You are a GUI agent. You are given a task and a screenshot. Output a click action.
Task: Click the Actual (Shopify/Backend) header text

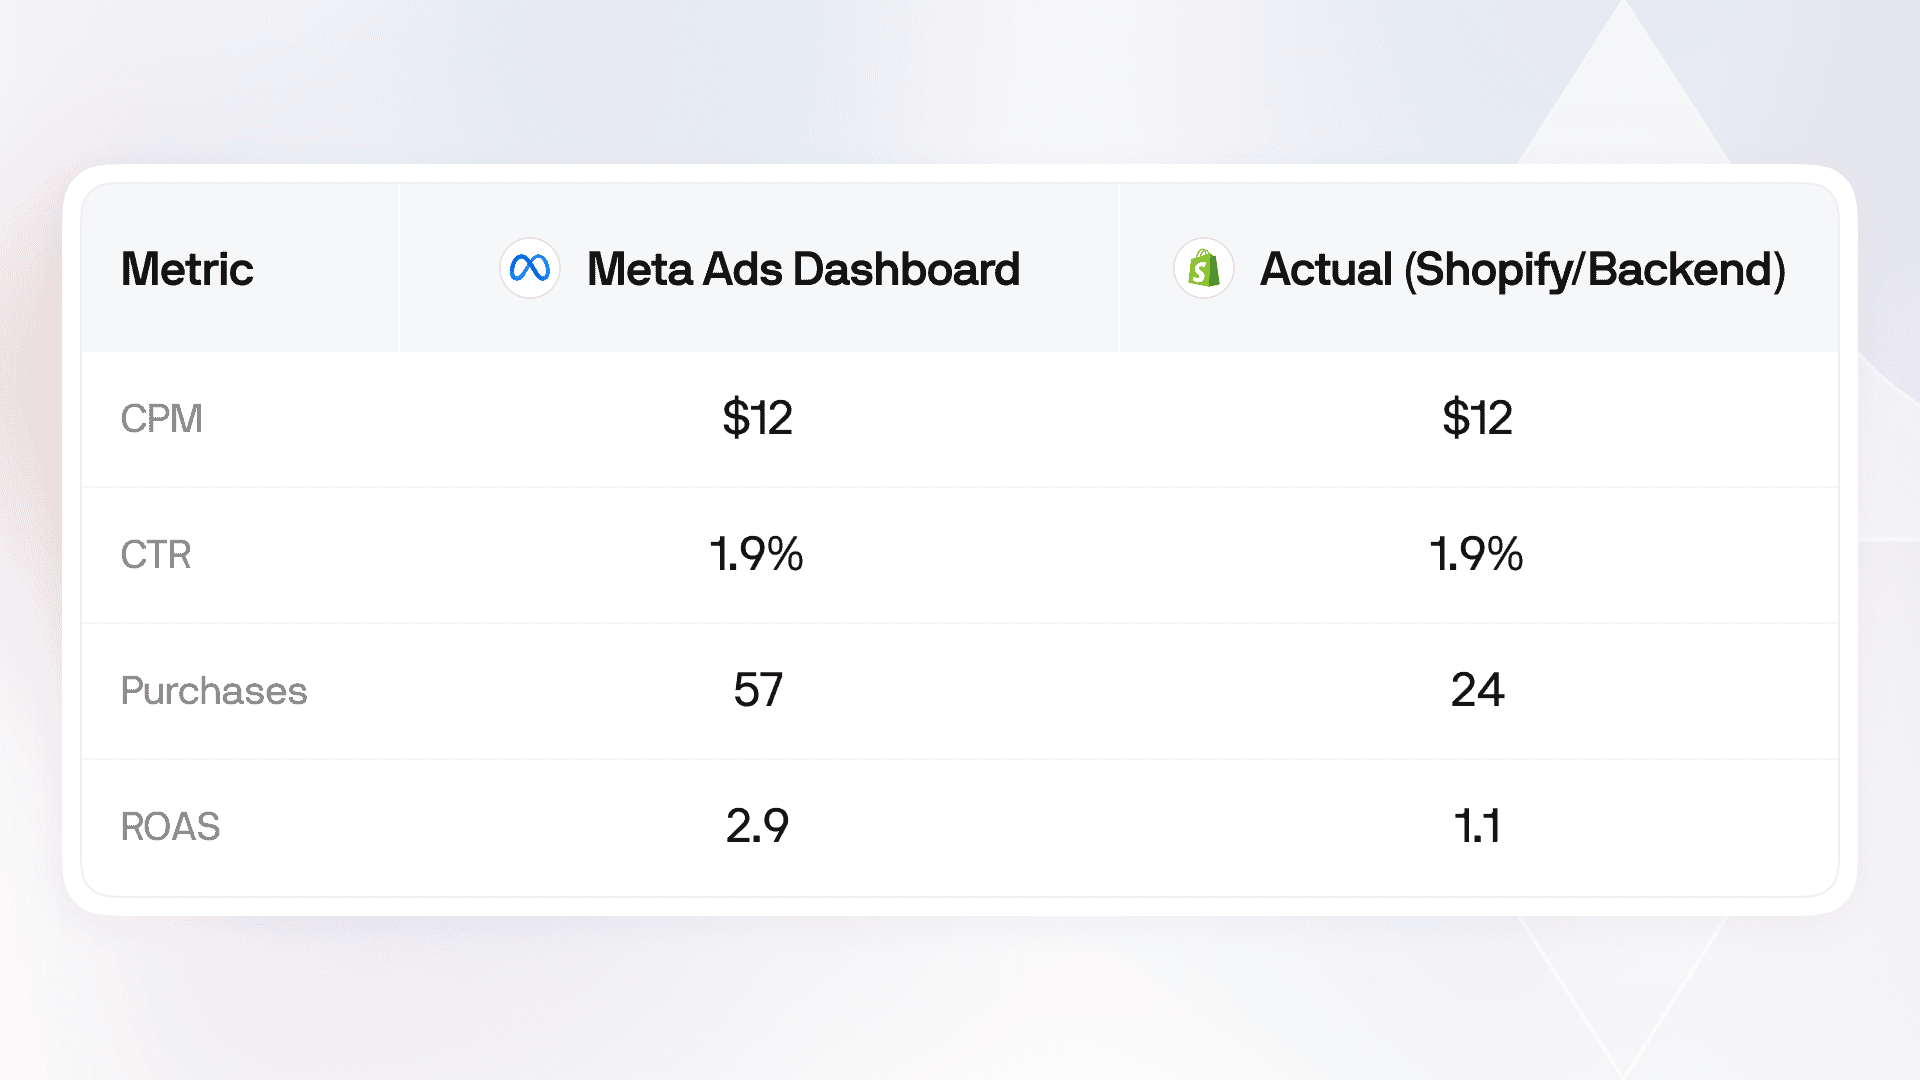(1522, 270)
